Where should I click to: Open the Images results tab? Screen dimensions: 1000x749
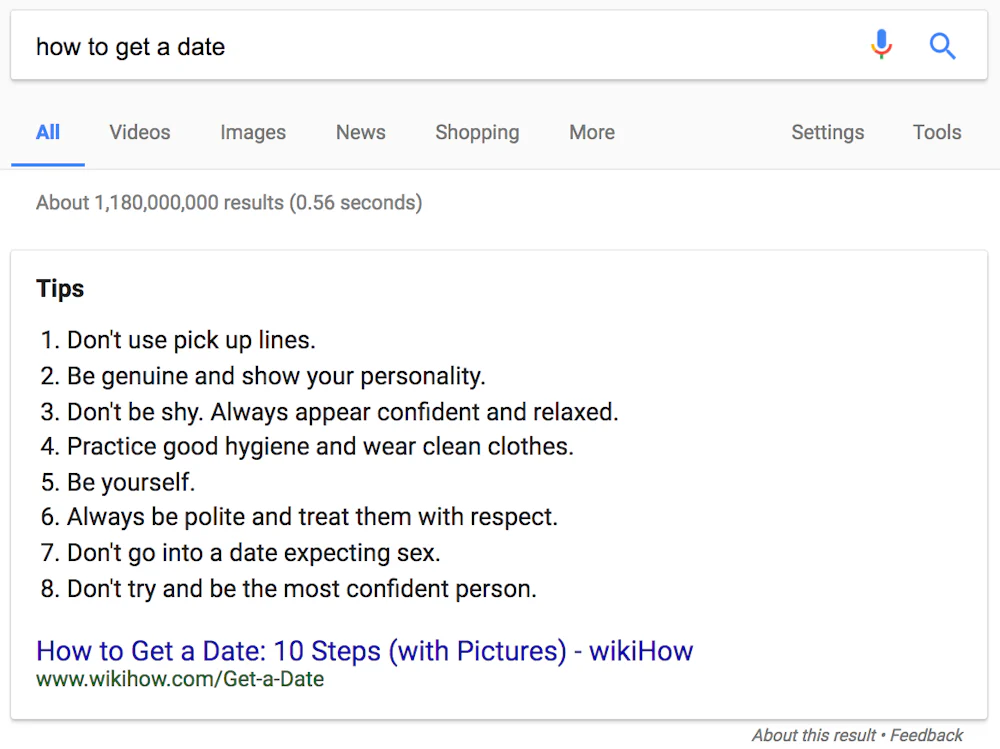(253, 132)
